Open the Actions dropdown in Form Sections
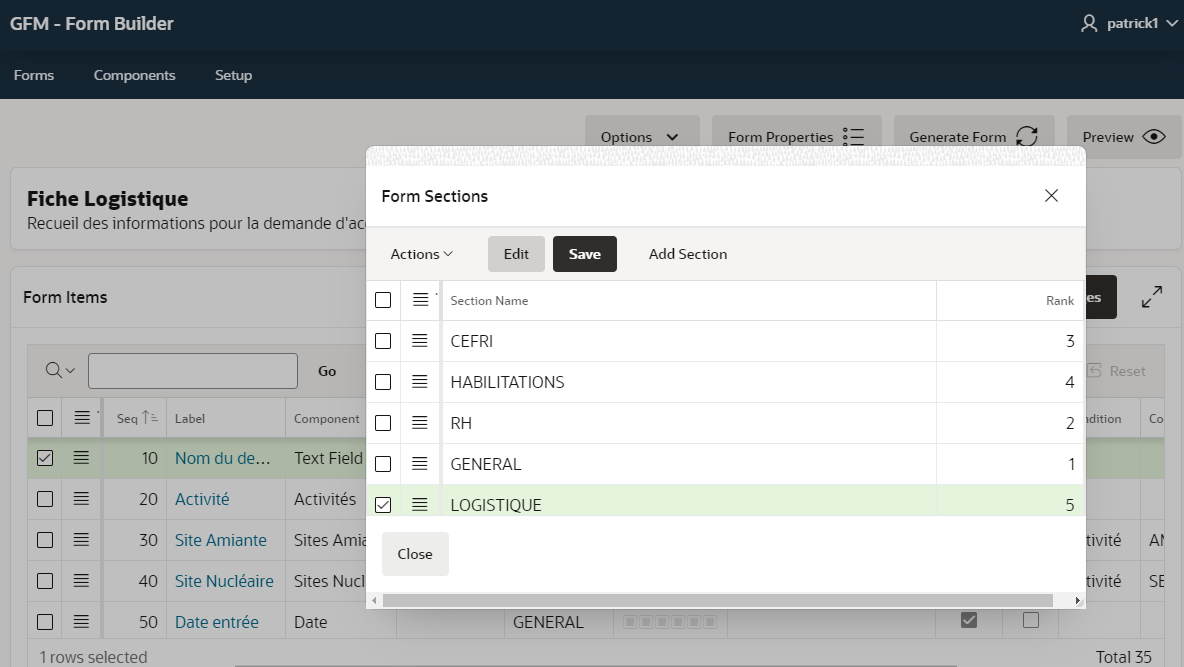The height and width of the screenshot is (667, 1184). click(420, 253)
